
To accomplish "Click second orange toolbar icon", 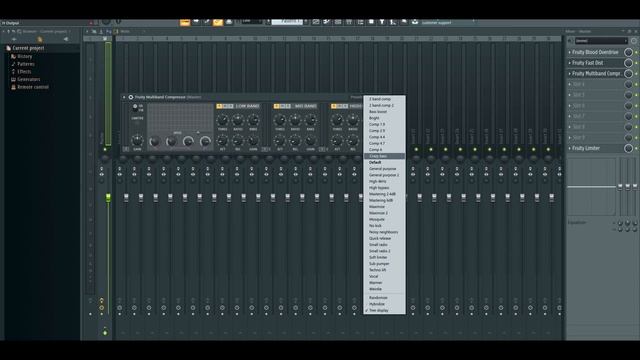I will 218,22.
